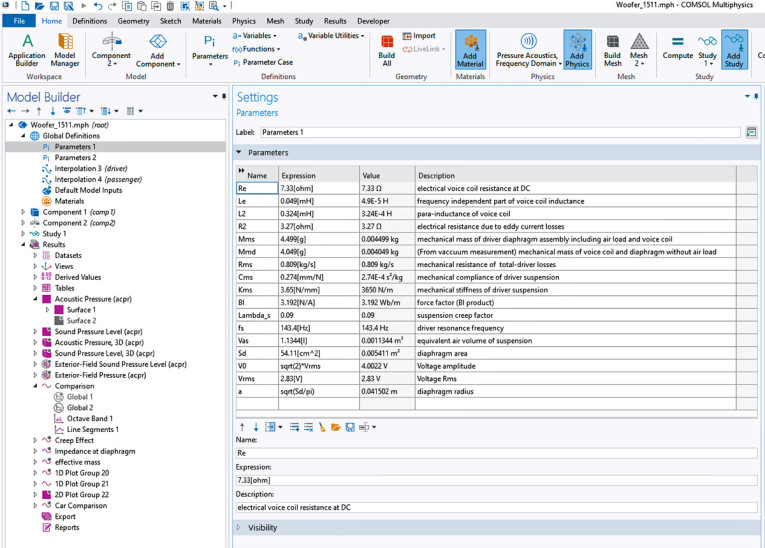Viewport: 765px width, 548px height.
Task: Click the Delete row icon below table
Action: [308, 427]
